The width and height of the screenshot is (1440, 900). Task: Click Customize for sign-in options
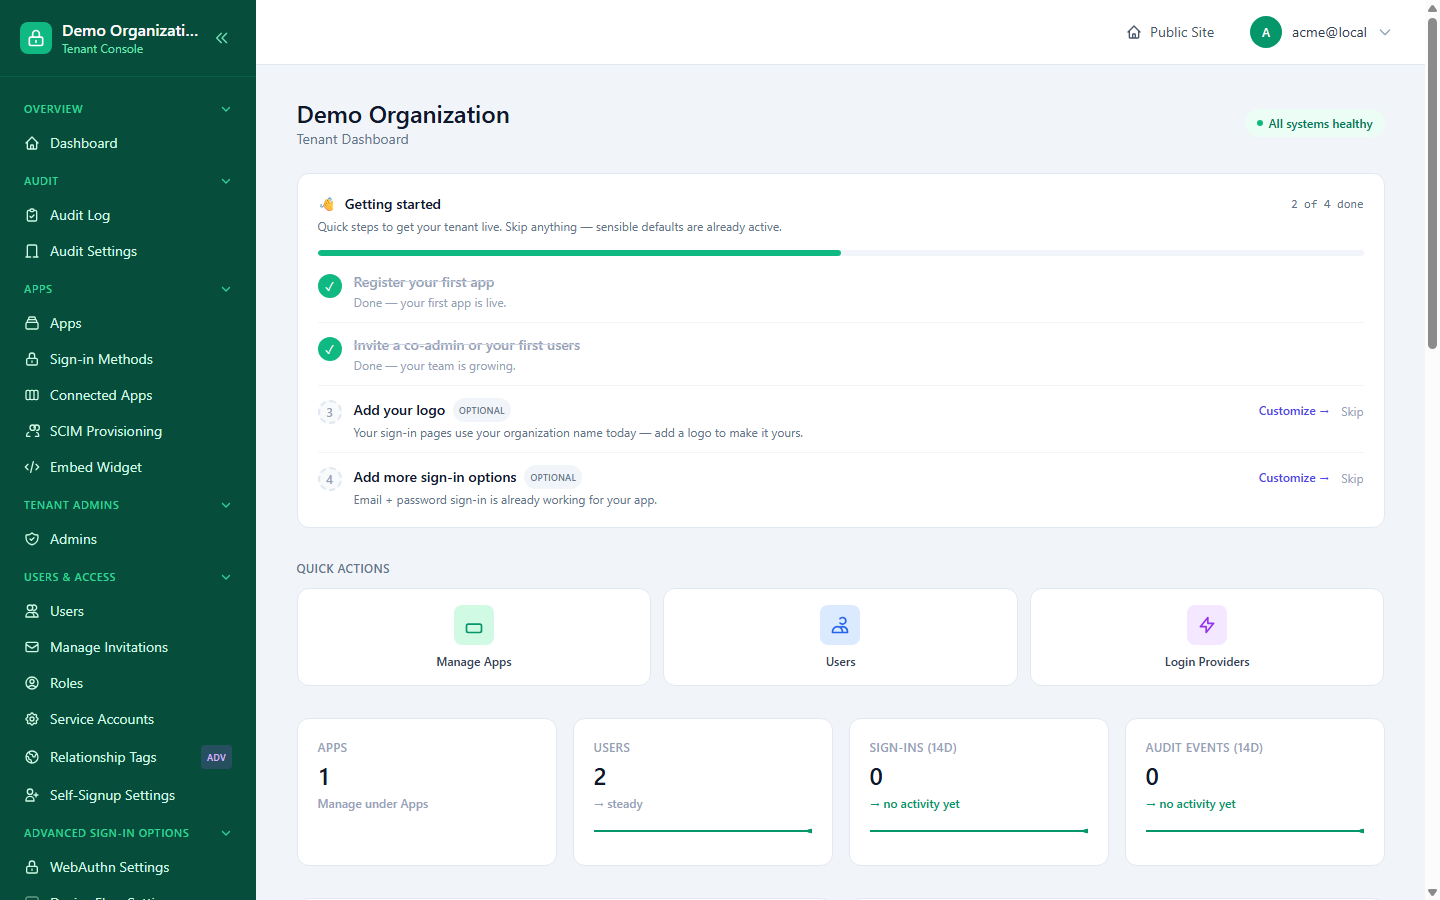click(1293, 478)
